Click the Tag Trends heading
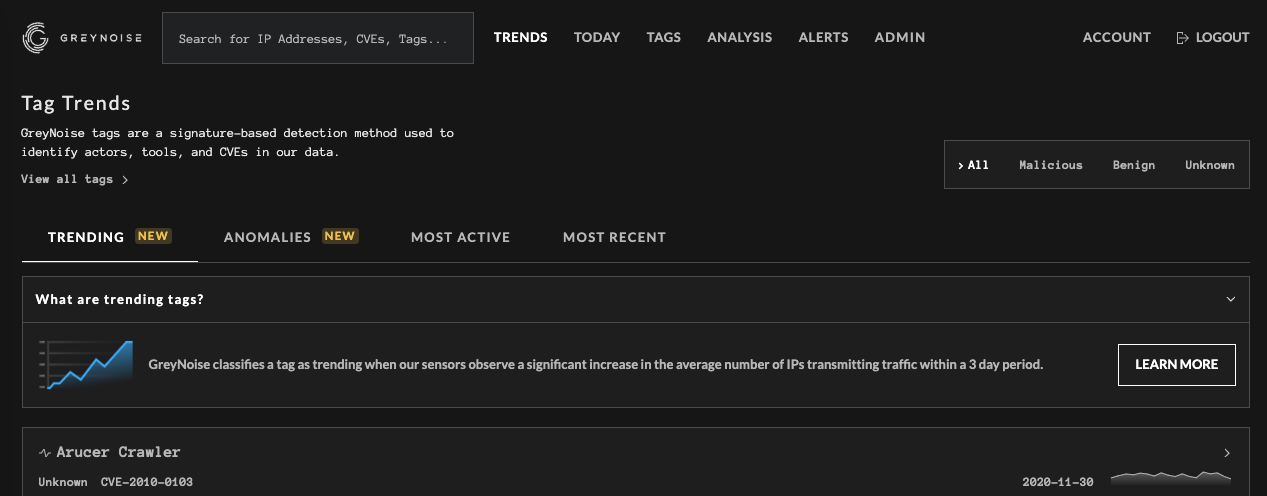 pyautogui.click(x=76, y=103)
